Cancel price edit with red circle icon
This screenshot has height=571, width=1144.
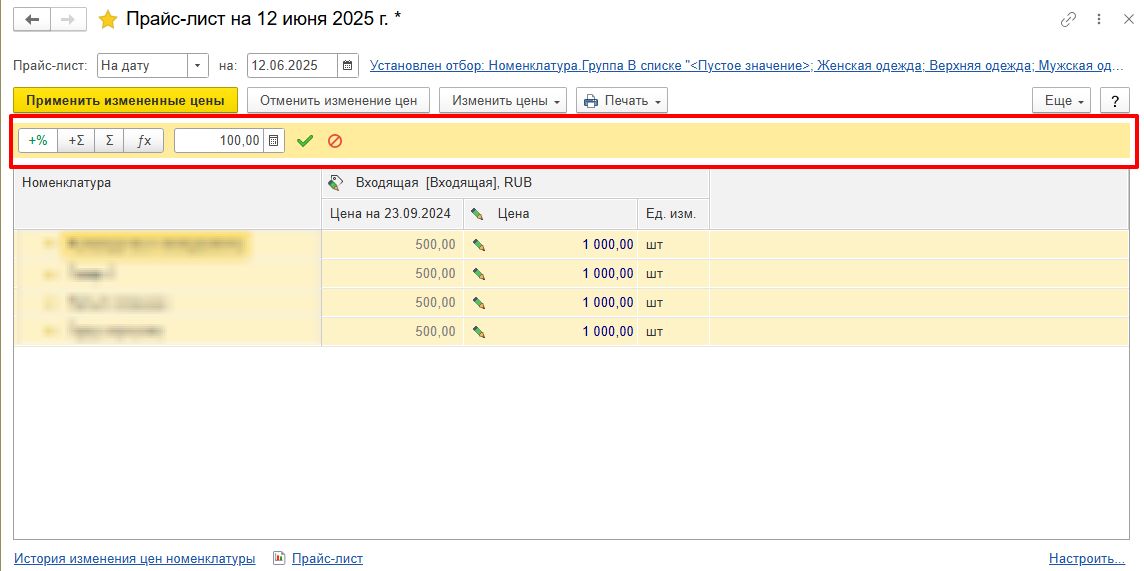point(335,141)
